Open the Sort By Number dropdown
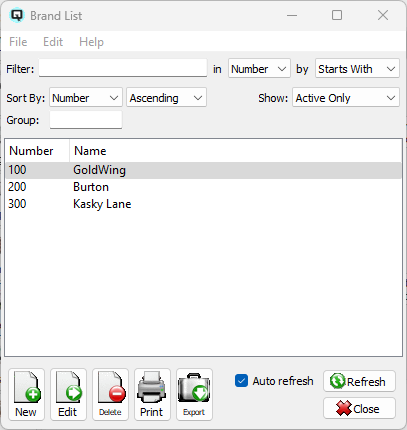The width and height of the screenshot is (407, 430). (86, 97)
